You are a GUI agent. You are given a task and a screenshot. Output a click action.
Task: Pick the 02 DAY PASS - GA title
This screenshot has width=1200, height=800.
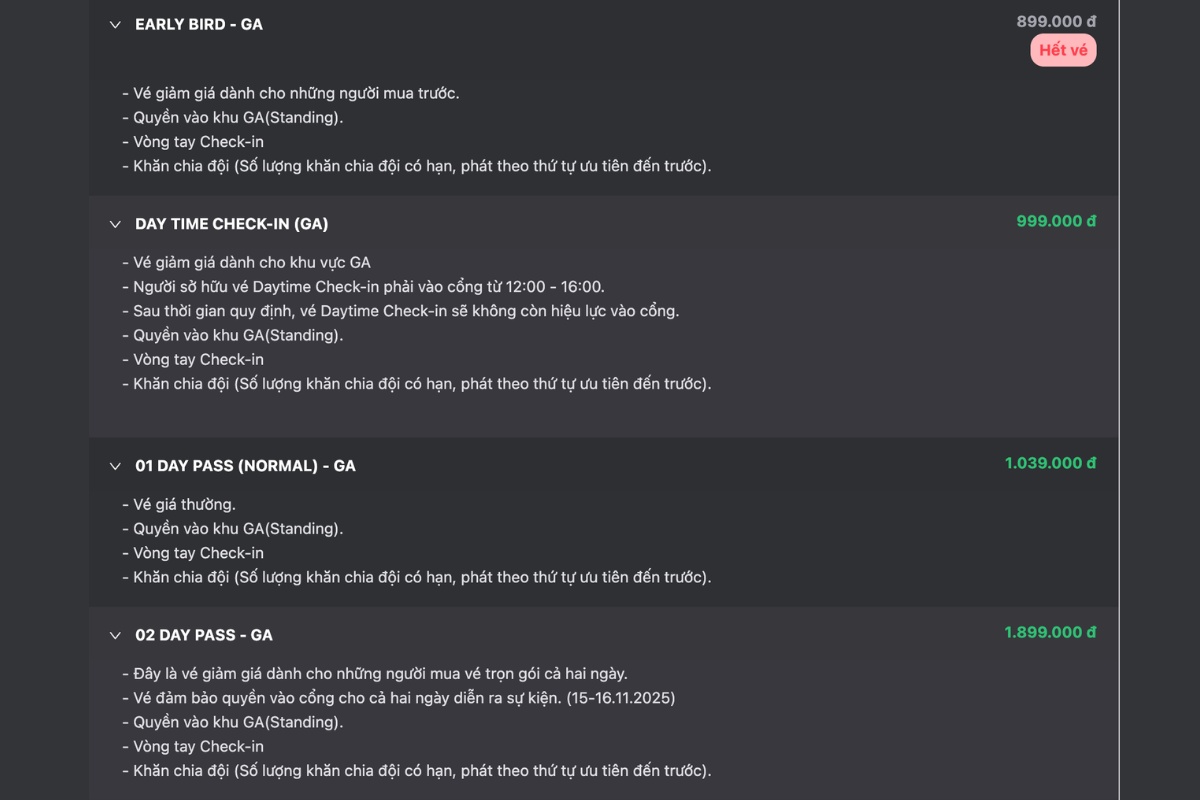click(x=204, y=635)
